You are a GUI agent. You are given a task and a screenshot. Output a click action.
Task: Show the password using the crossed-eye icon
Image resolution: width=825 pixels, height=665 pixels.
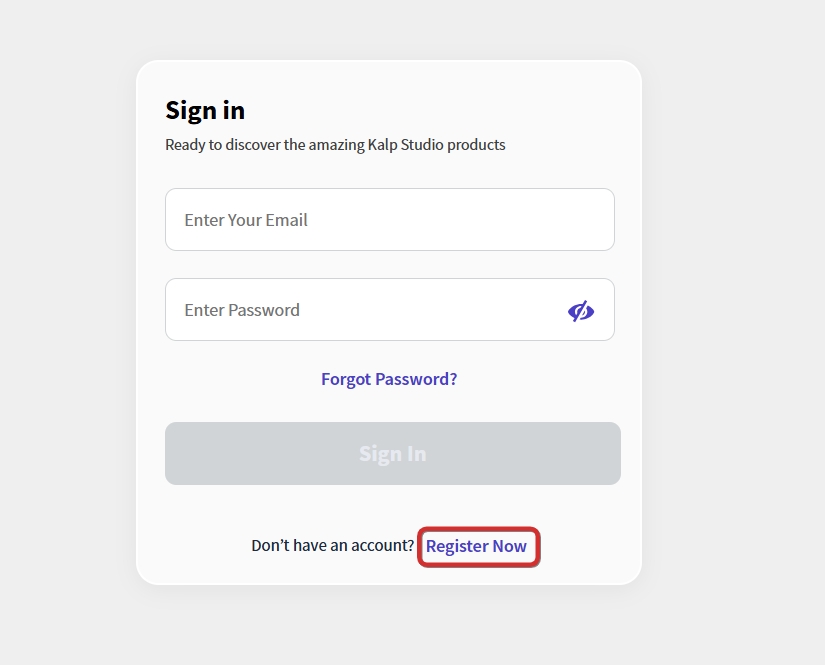[x=581, y=311]
